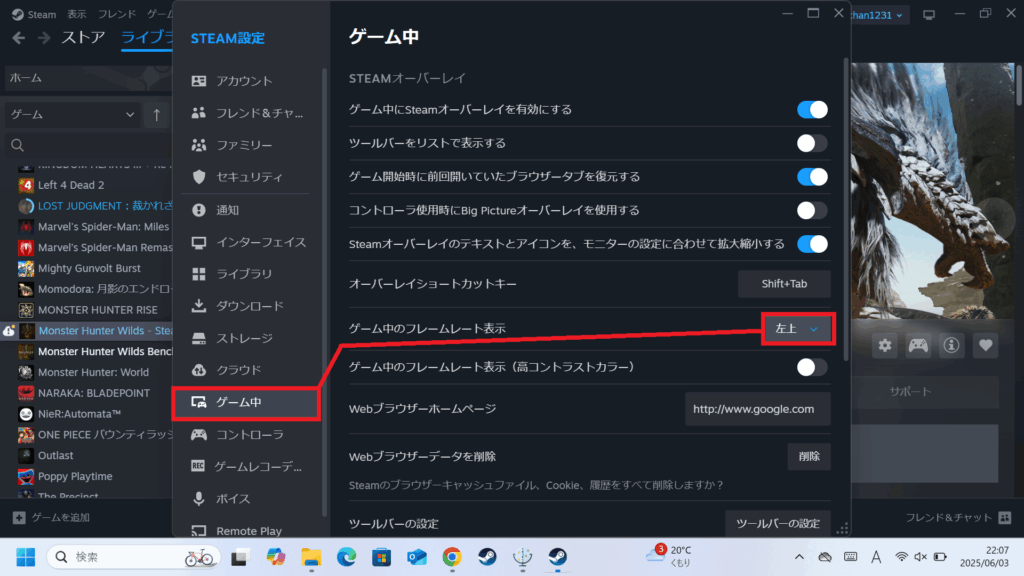The image size is (1024, 576).
Task: Click the library search field
Action: pos(88,146)
